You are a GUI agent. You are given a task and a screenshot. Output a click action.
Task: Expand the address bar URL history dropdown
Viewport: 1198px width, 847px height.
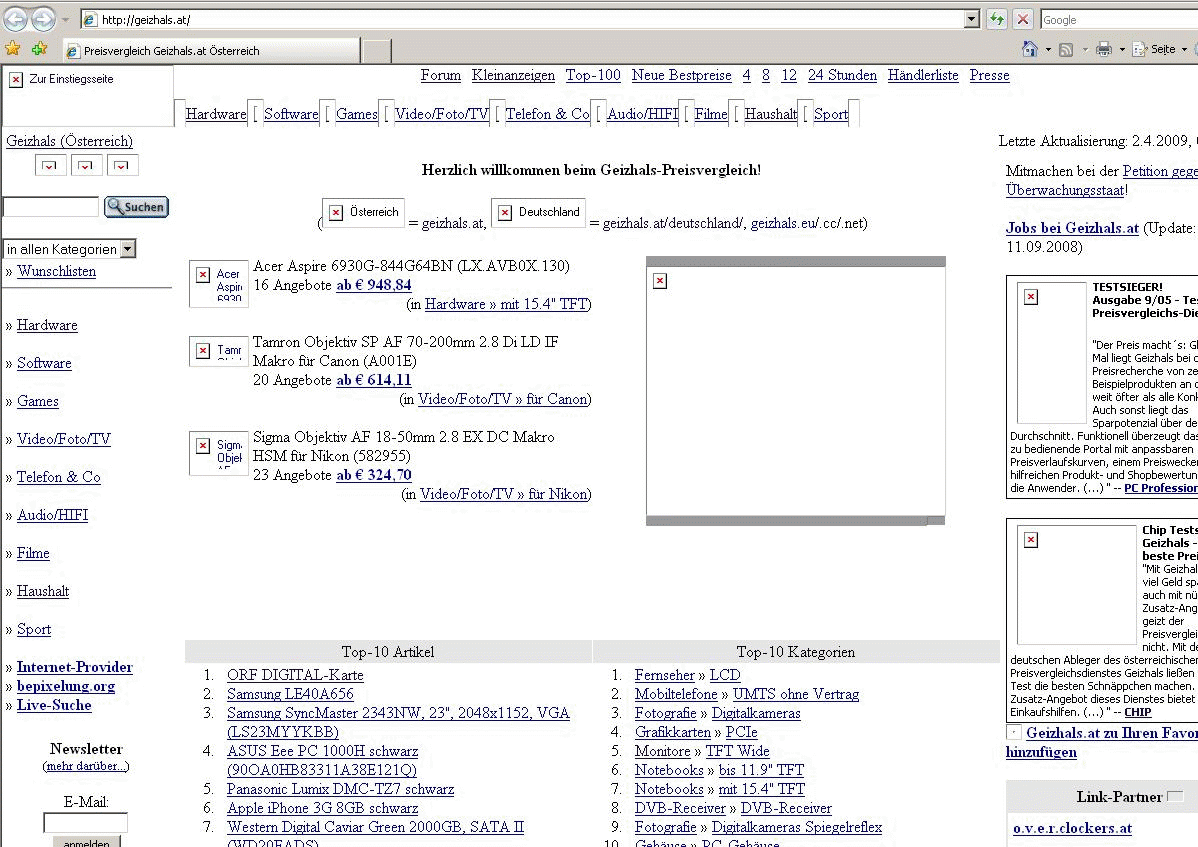(972, 19)
